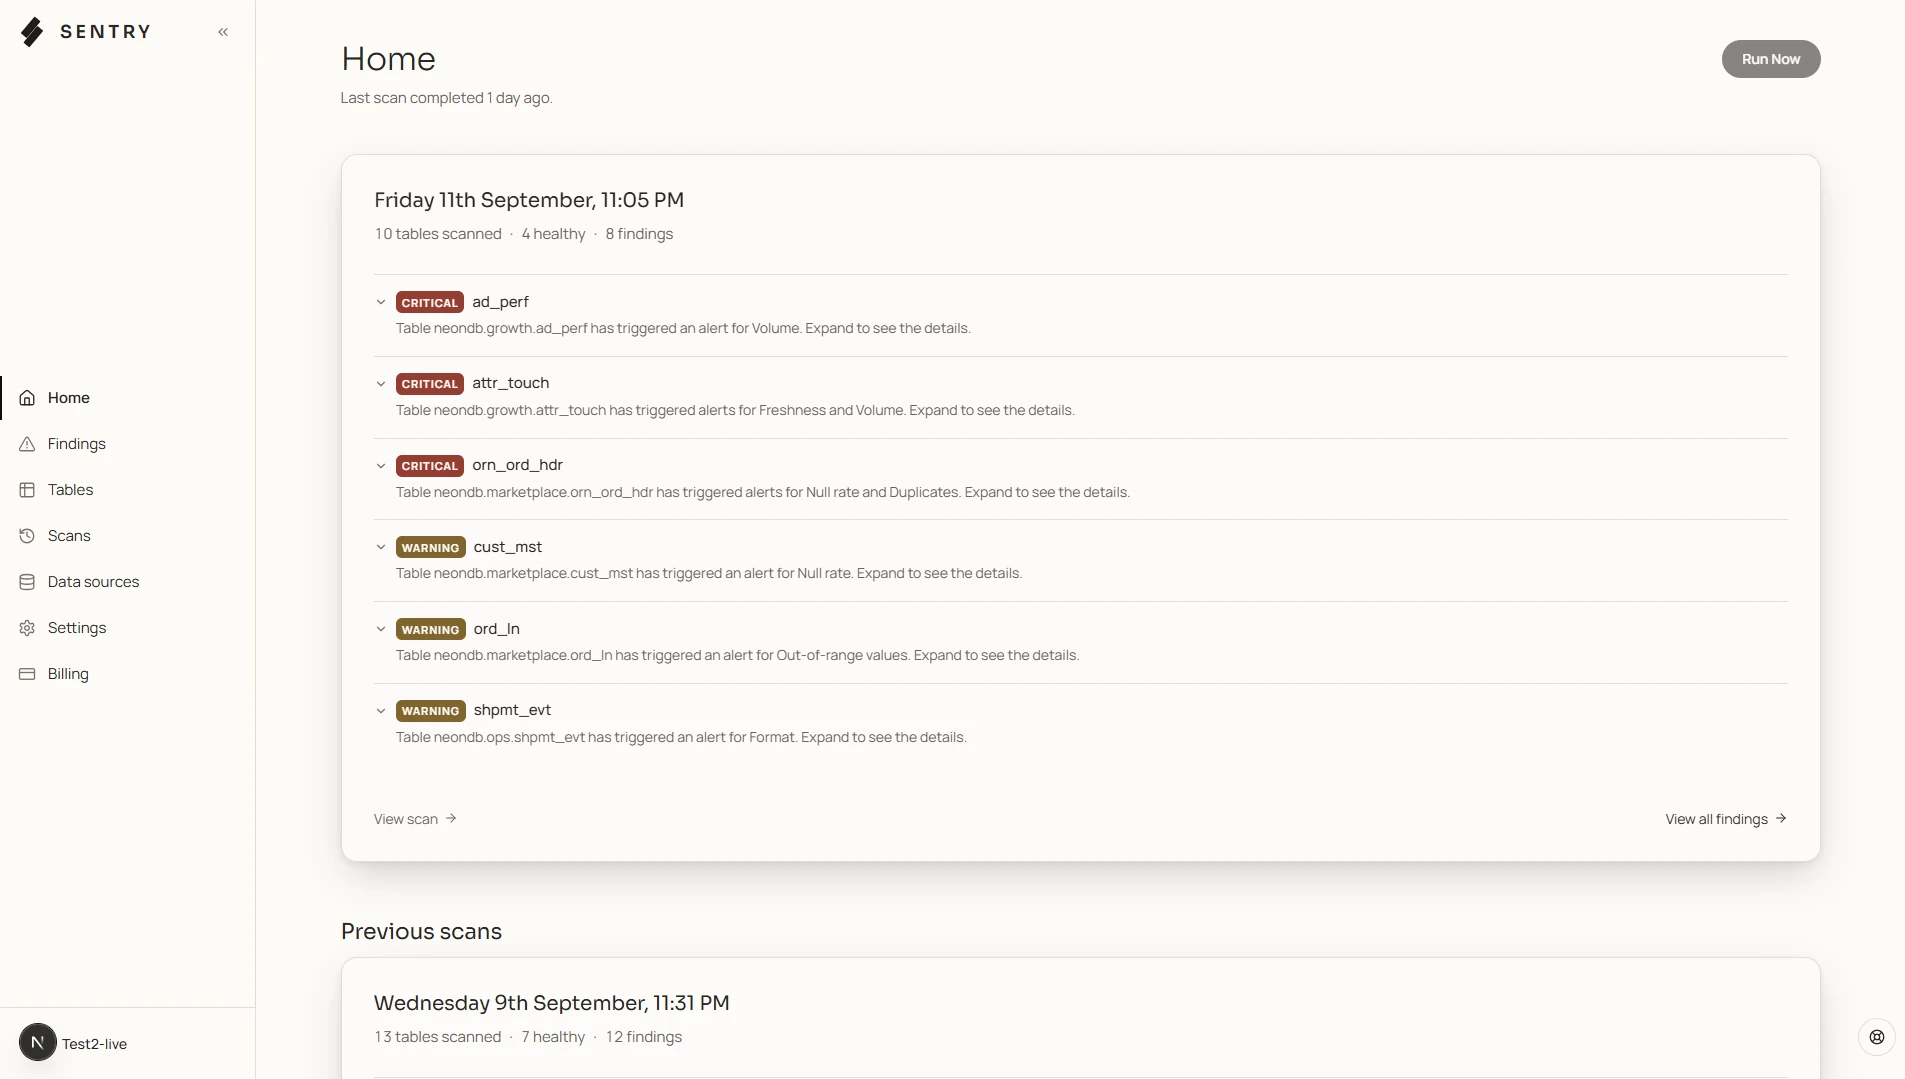Viewport: 1905px width, 1079px height.
Task: Click the Tables grid icon
Action: coord(27,490)
